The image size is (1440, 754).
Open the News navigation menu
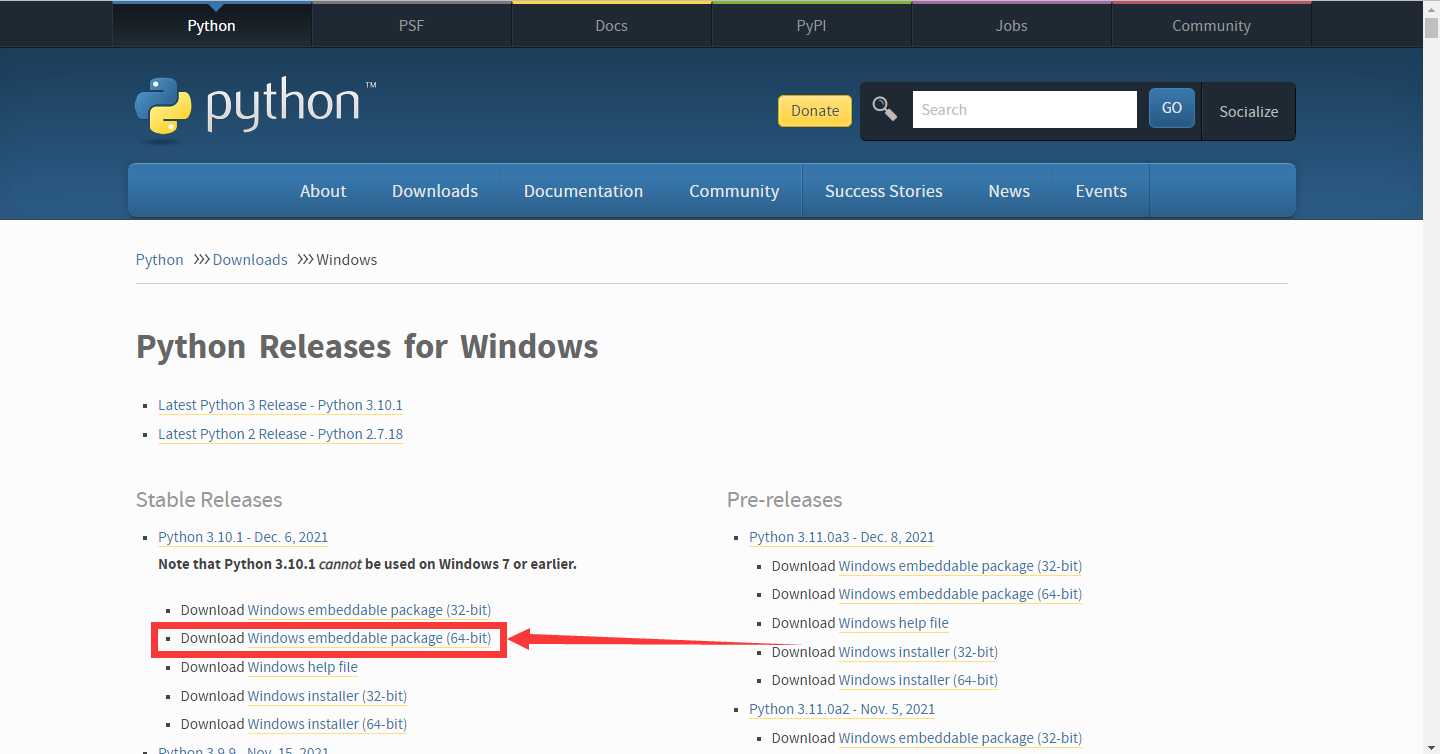(1009, 191)
